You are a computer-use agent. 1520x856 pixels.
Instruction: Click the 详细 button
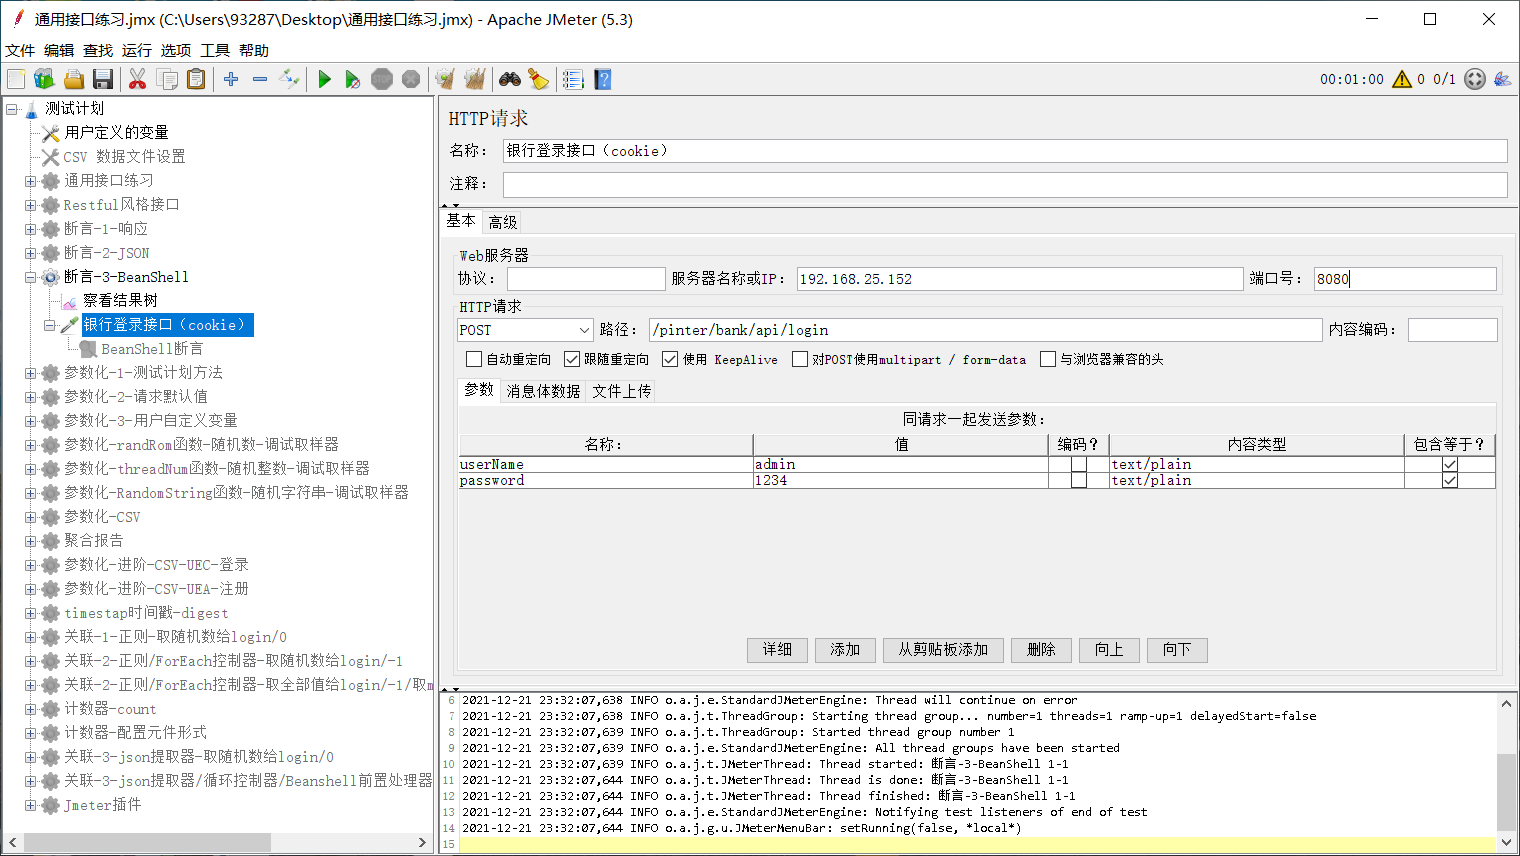(x=778, y=650)
